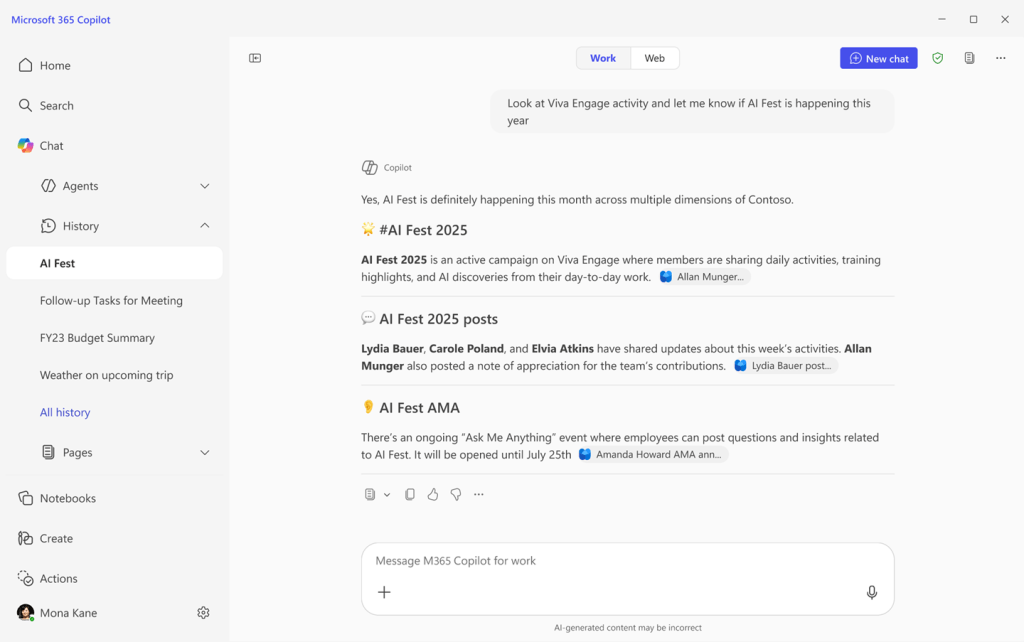
Task: Click the New chat button
Action: [x=878, y=58]
